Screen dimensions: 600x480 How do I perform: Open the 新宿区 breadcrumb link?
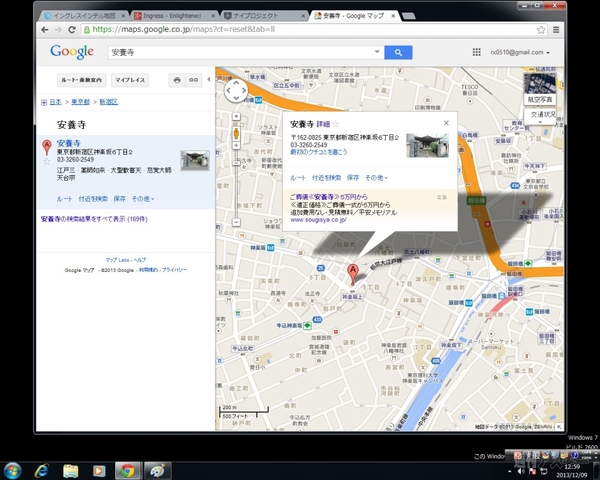tap(109, 102)
